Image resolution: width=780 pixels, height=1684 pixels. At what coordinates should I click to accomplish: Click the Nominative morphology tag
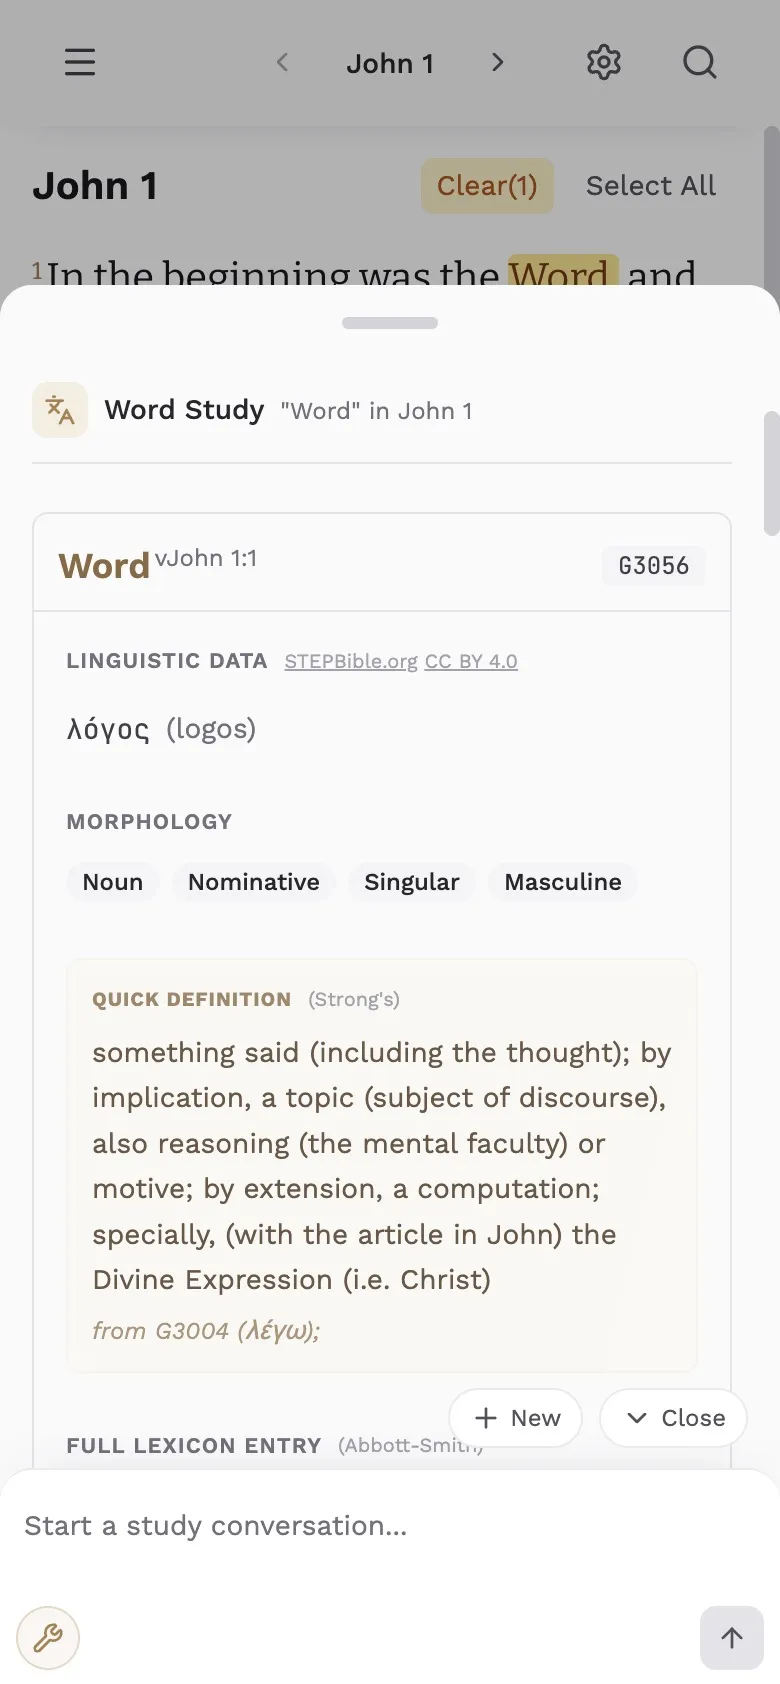click(254, 882)
